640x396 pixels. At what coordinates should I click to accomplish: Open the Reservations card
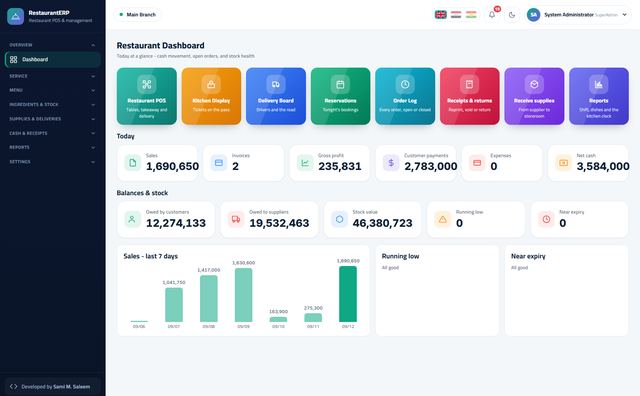click(340, 96)
